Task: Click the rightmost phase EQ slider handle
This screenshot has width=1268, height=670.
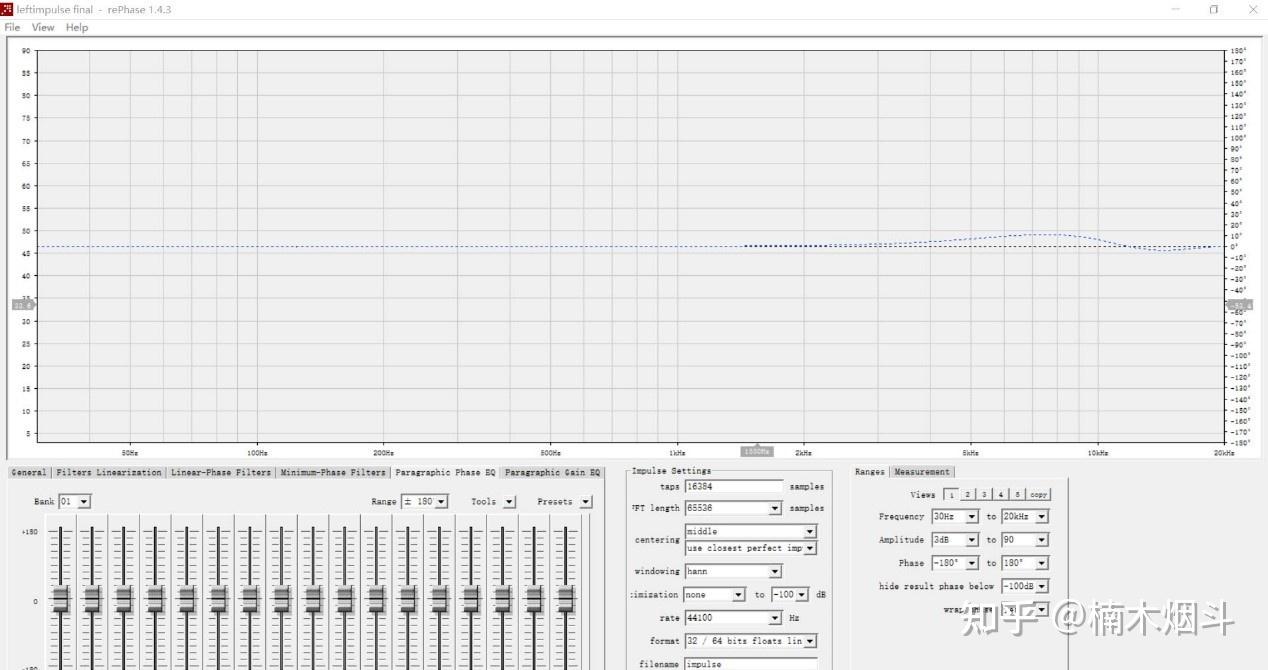Action: (x=566, y=600)
